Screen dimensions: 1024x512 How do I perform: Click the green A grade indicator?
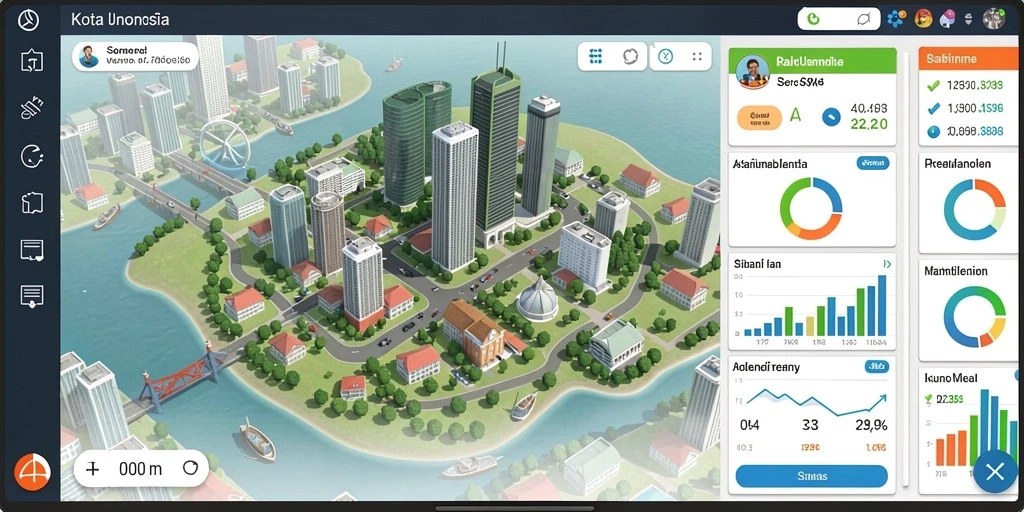click(795, 116)
